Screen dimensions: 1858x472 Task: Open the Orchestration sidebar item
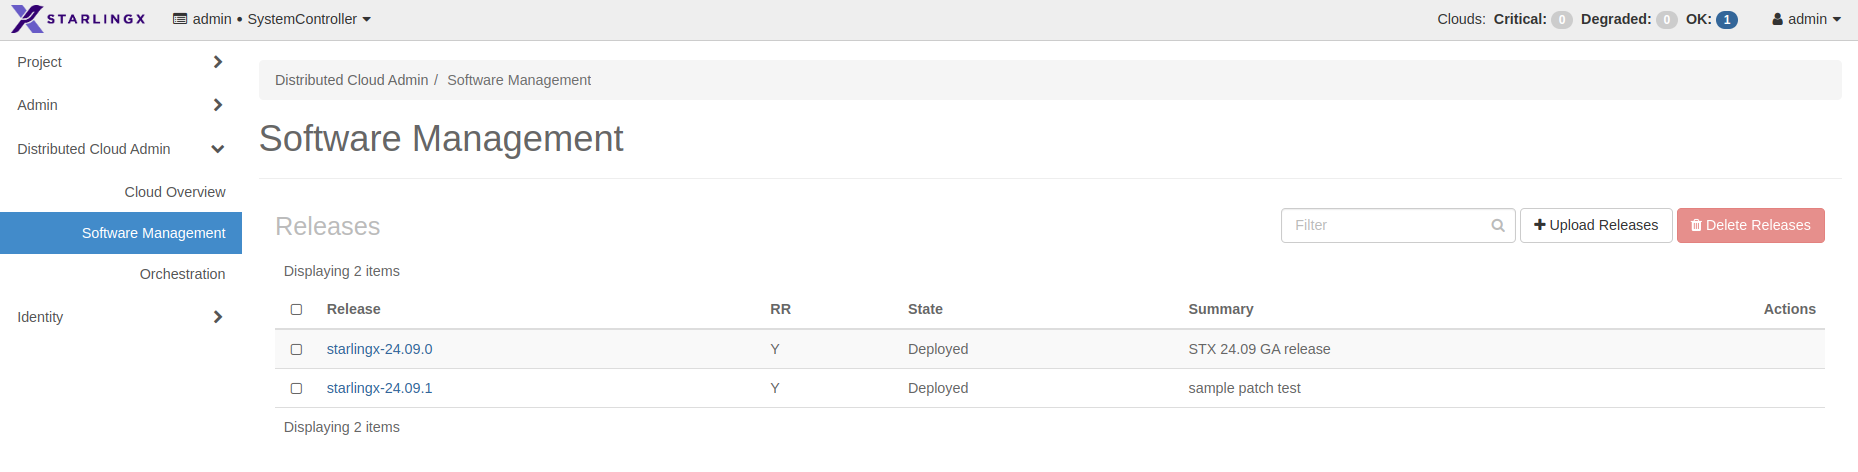coord(182,274)
